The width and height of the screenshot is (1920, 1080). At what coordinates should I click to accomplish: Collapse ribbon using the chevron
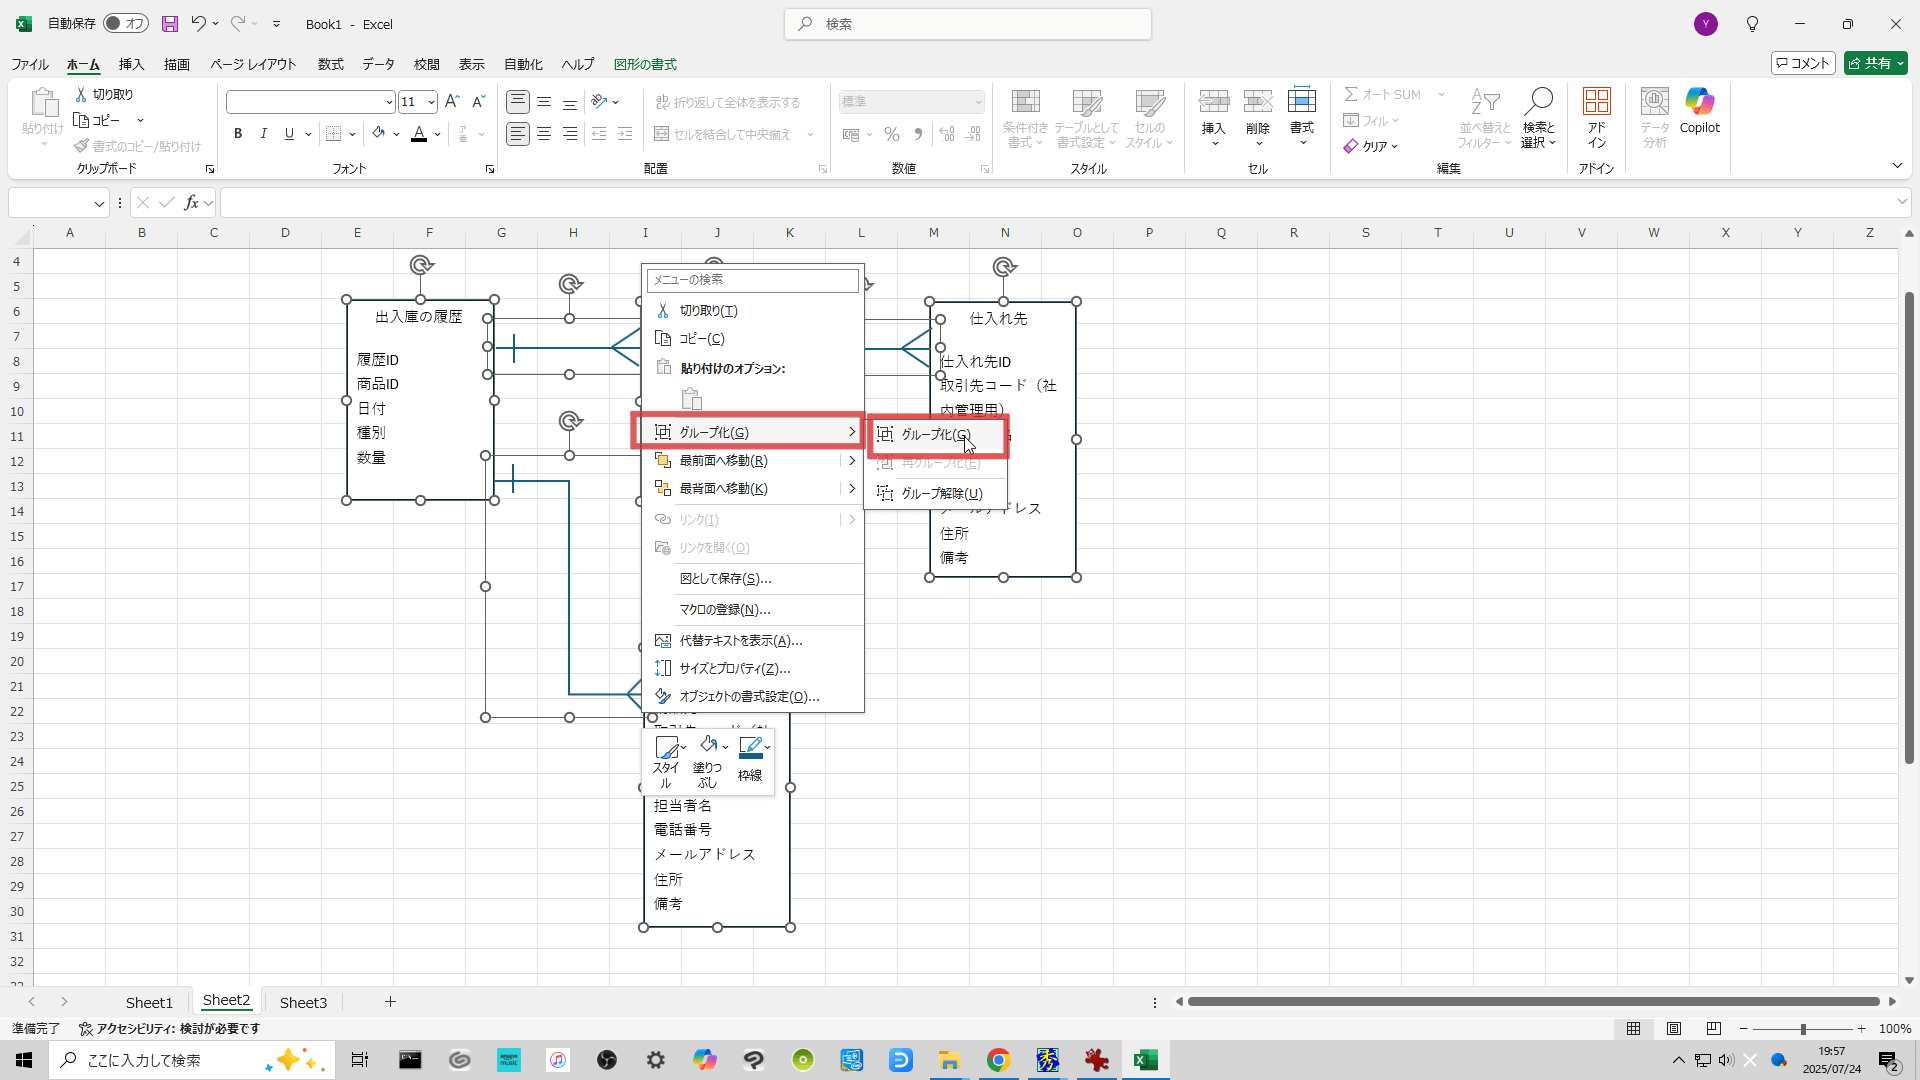(1897, 166)
